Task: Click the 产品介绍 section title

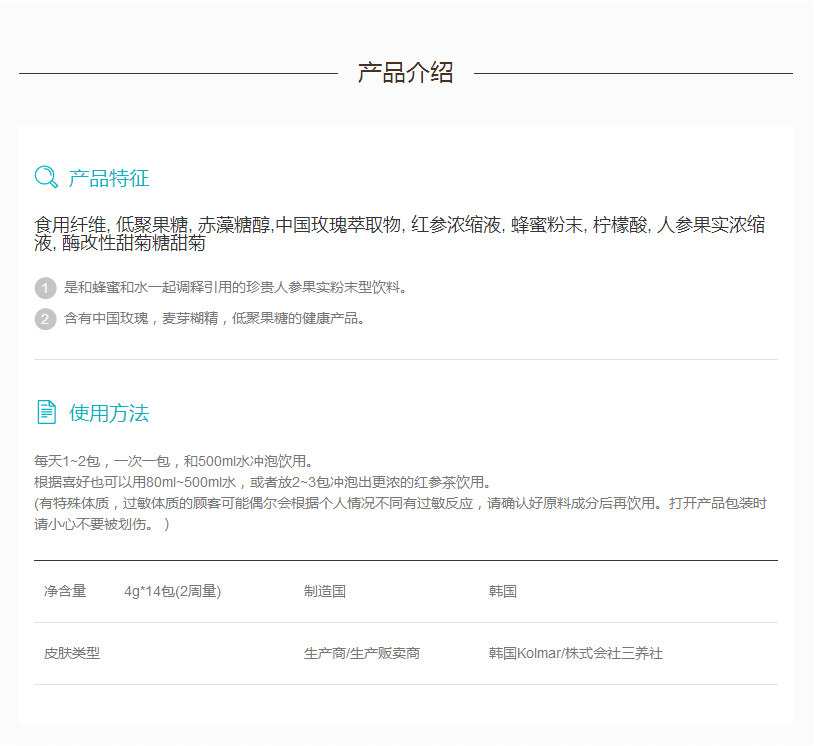Action: pyautogui.click(x=405, y=73)
